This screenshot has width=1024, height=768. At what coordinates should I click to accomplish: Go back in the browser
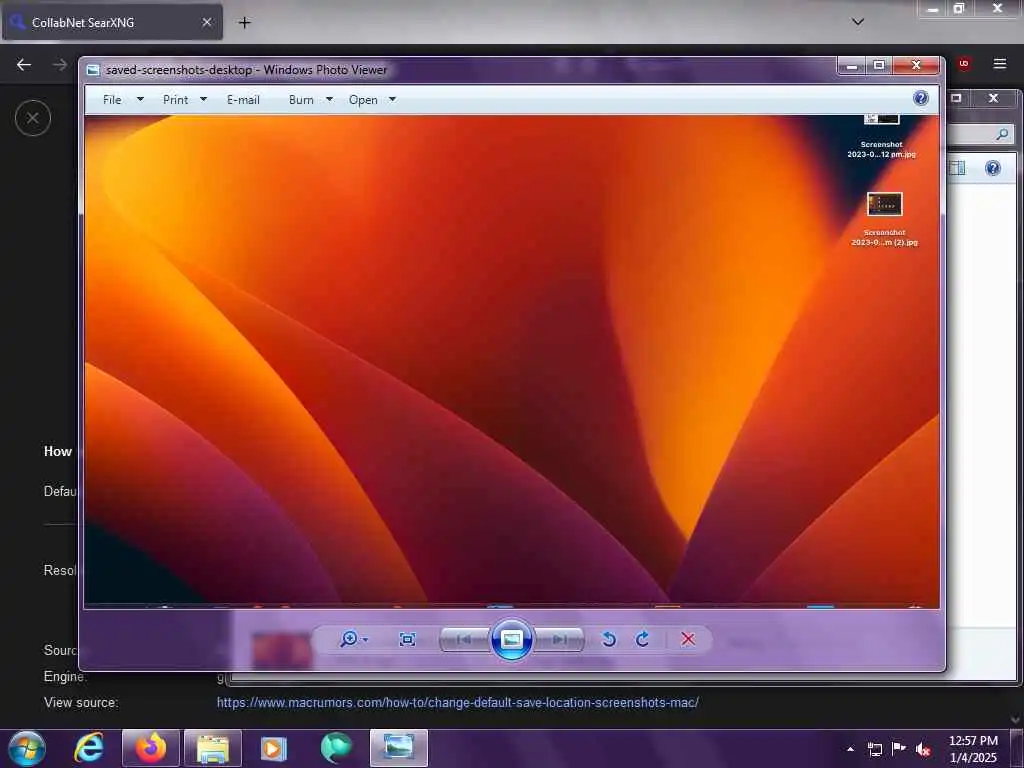[24, 65]
